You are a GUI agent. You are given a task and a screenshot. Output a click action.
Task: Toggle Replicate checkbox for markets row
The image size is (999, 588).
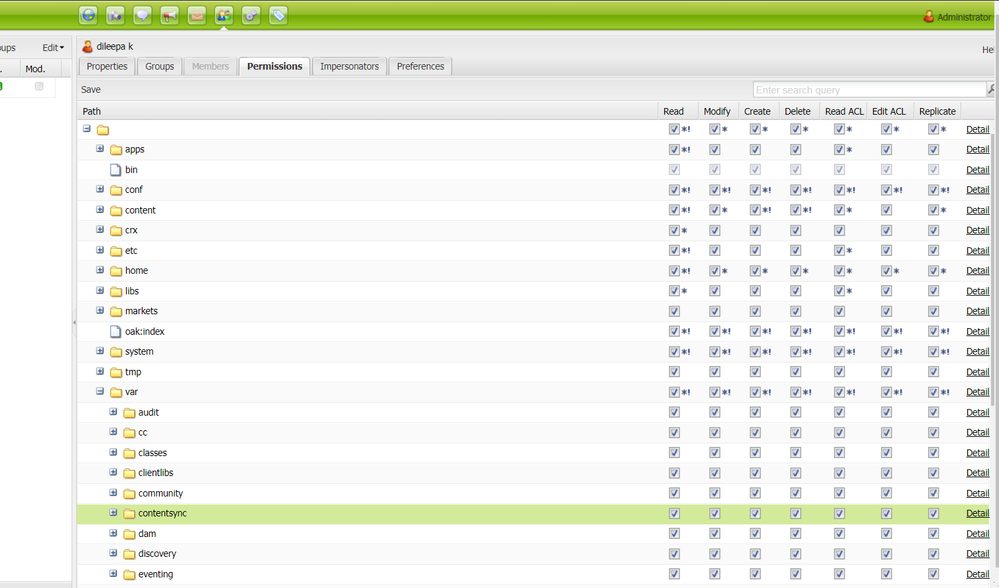(x=933, y=311)
